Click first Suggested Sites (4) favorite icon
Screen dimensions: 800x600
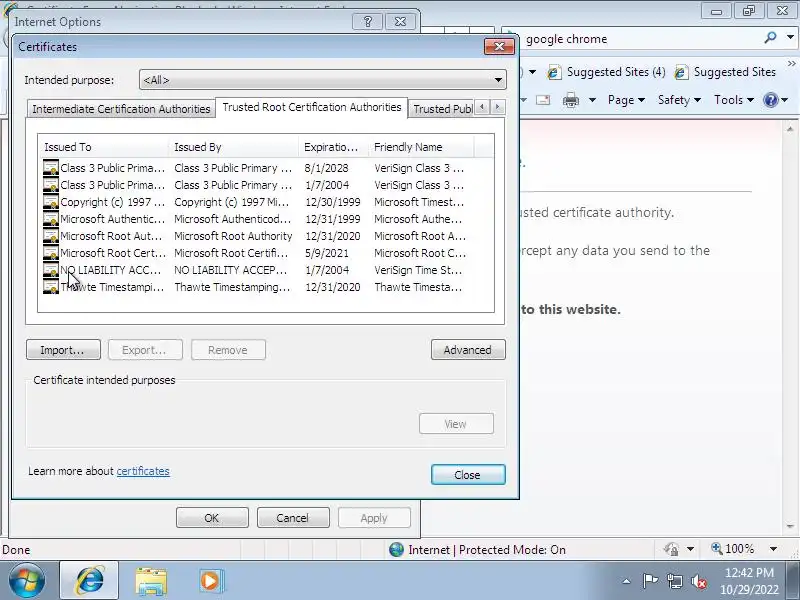(554, 72)
